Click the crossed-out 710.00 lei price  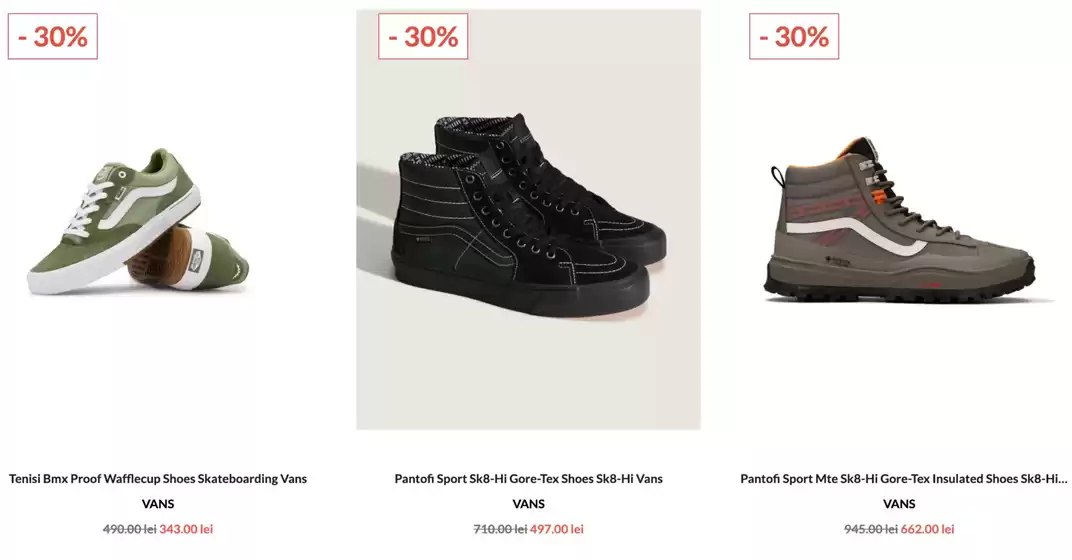[500, 529]
